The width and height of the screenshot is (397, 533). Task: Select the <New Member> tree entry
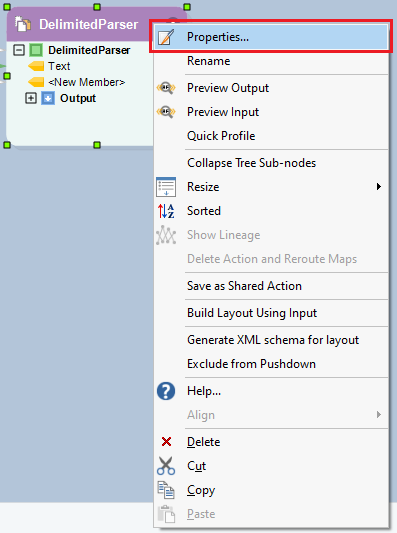[86, 82]
